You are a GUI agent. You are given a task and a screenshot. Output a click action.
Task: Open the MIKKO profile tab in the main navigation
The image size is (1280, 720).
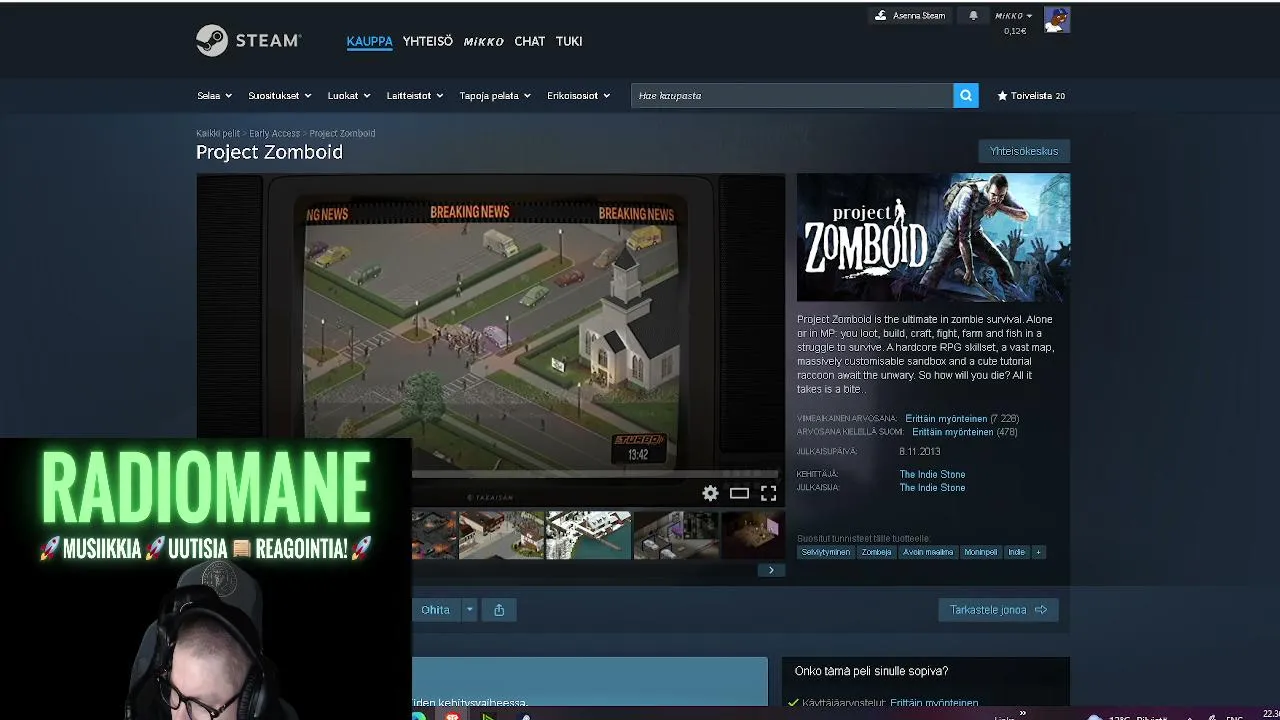(x=483, y=41)
